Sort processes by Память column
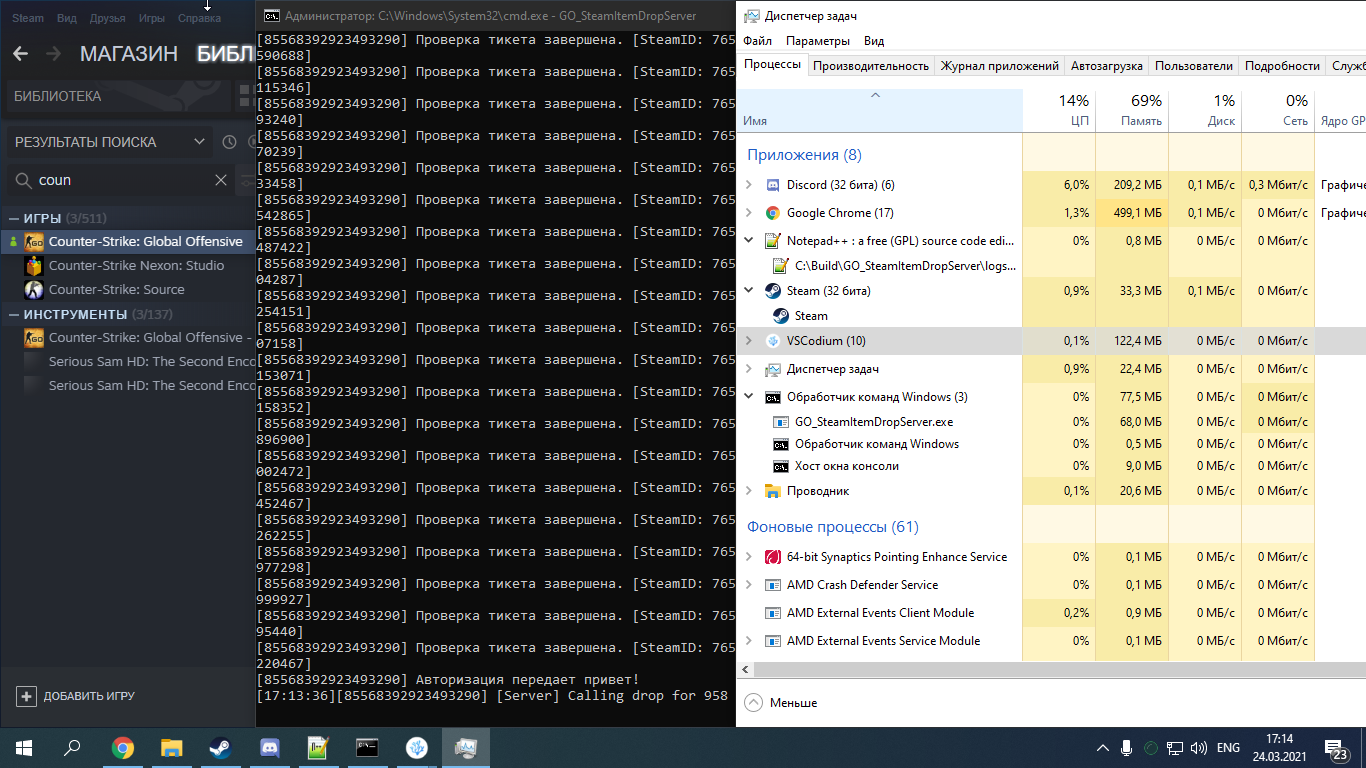Image resolution: width=1366 pixels, height=768 pixels. (1132, 110)
